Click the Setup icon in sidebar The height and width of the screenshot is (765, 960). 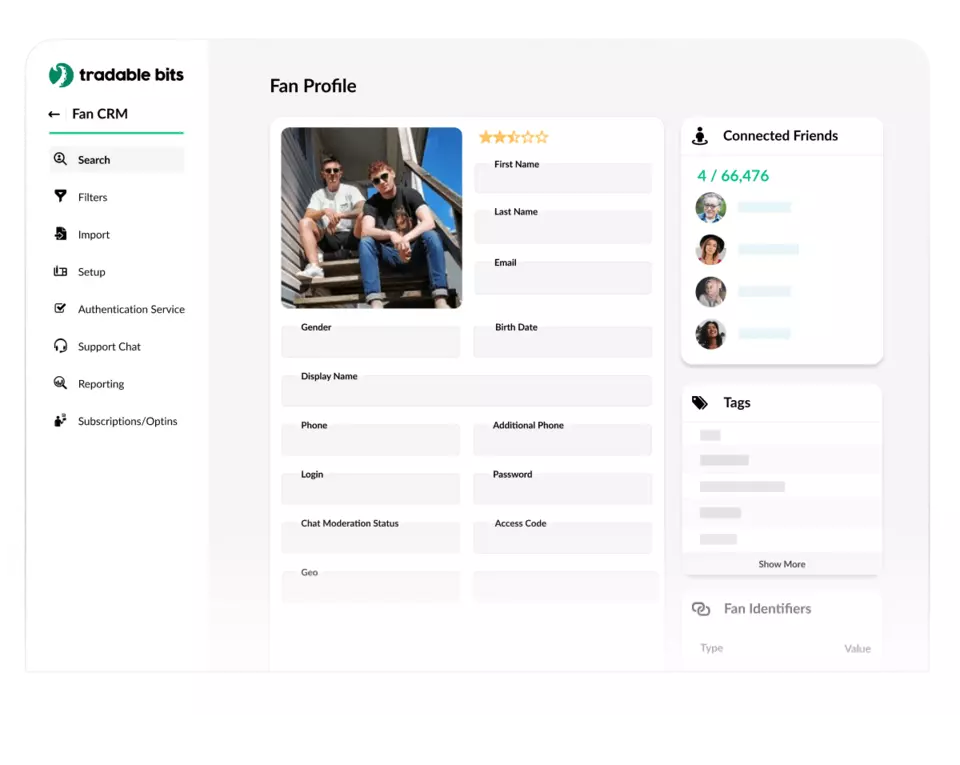(x=60, y=272)
